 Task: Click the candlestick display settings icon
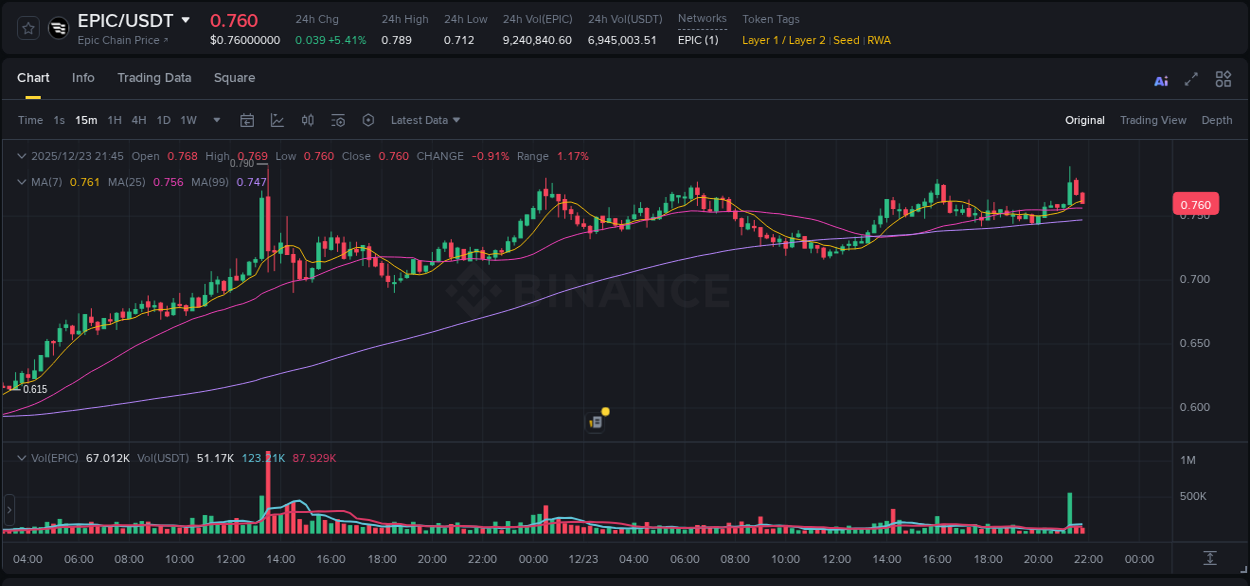[307, 120]
